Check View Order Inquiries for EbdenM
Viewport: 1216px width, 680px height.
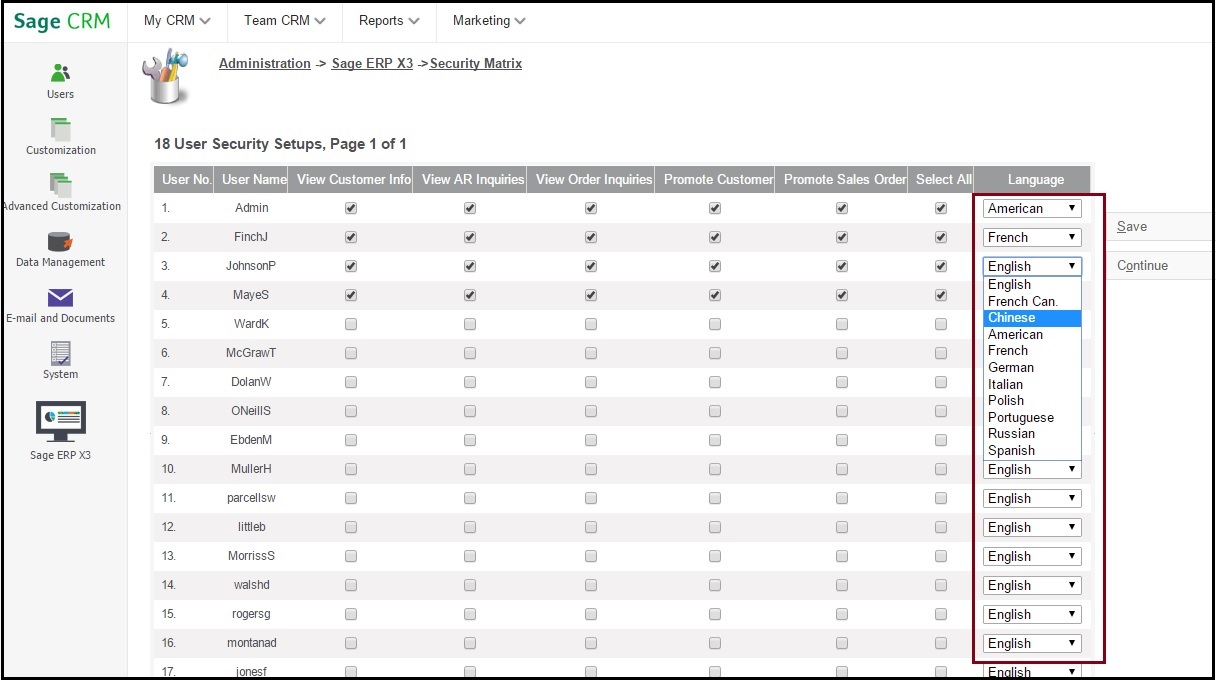point(591,440)
